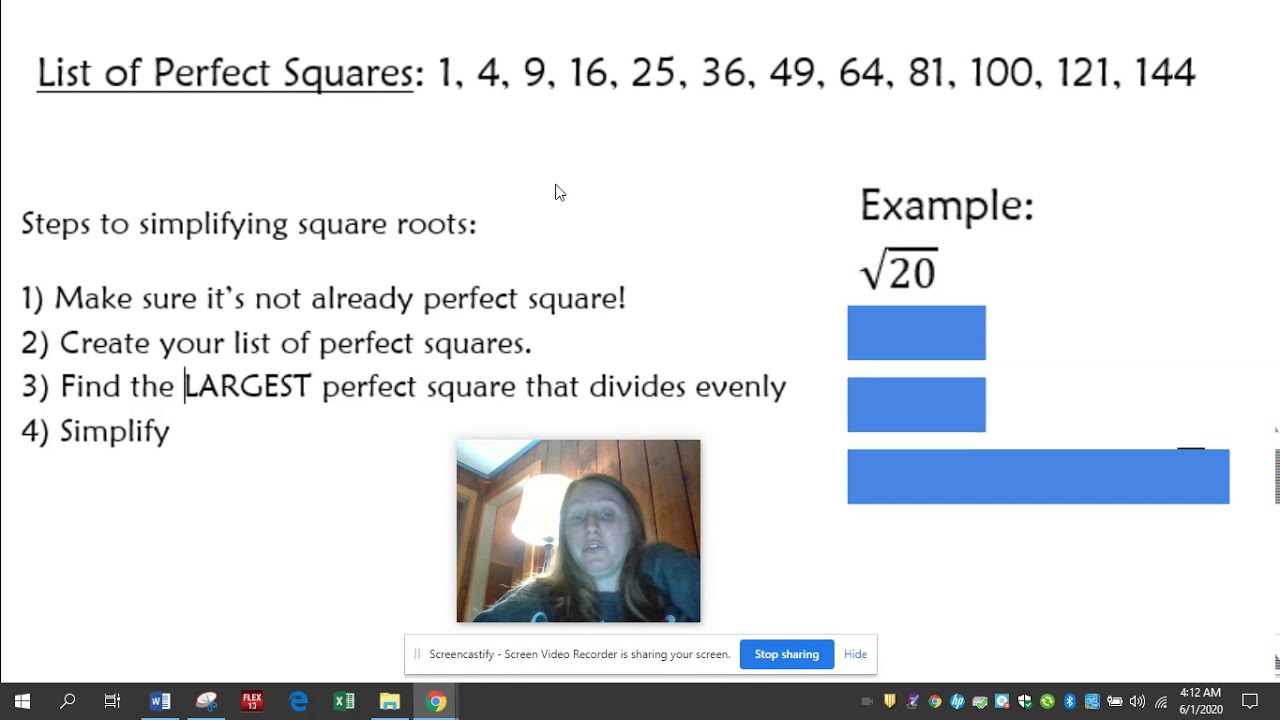Open the Snipping Tool taskbar icon
The height and width of the screenshot is (720, 1280).
[207, 701]
